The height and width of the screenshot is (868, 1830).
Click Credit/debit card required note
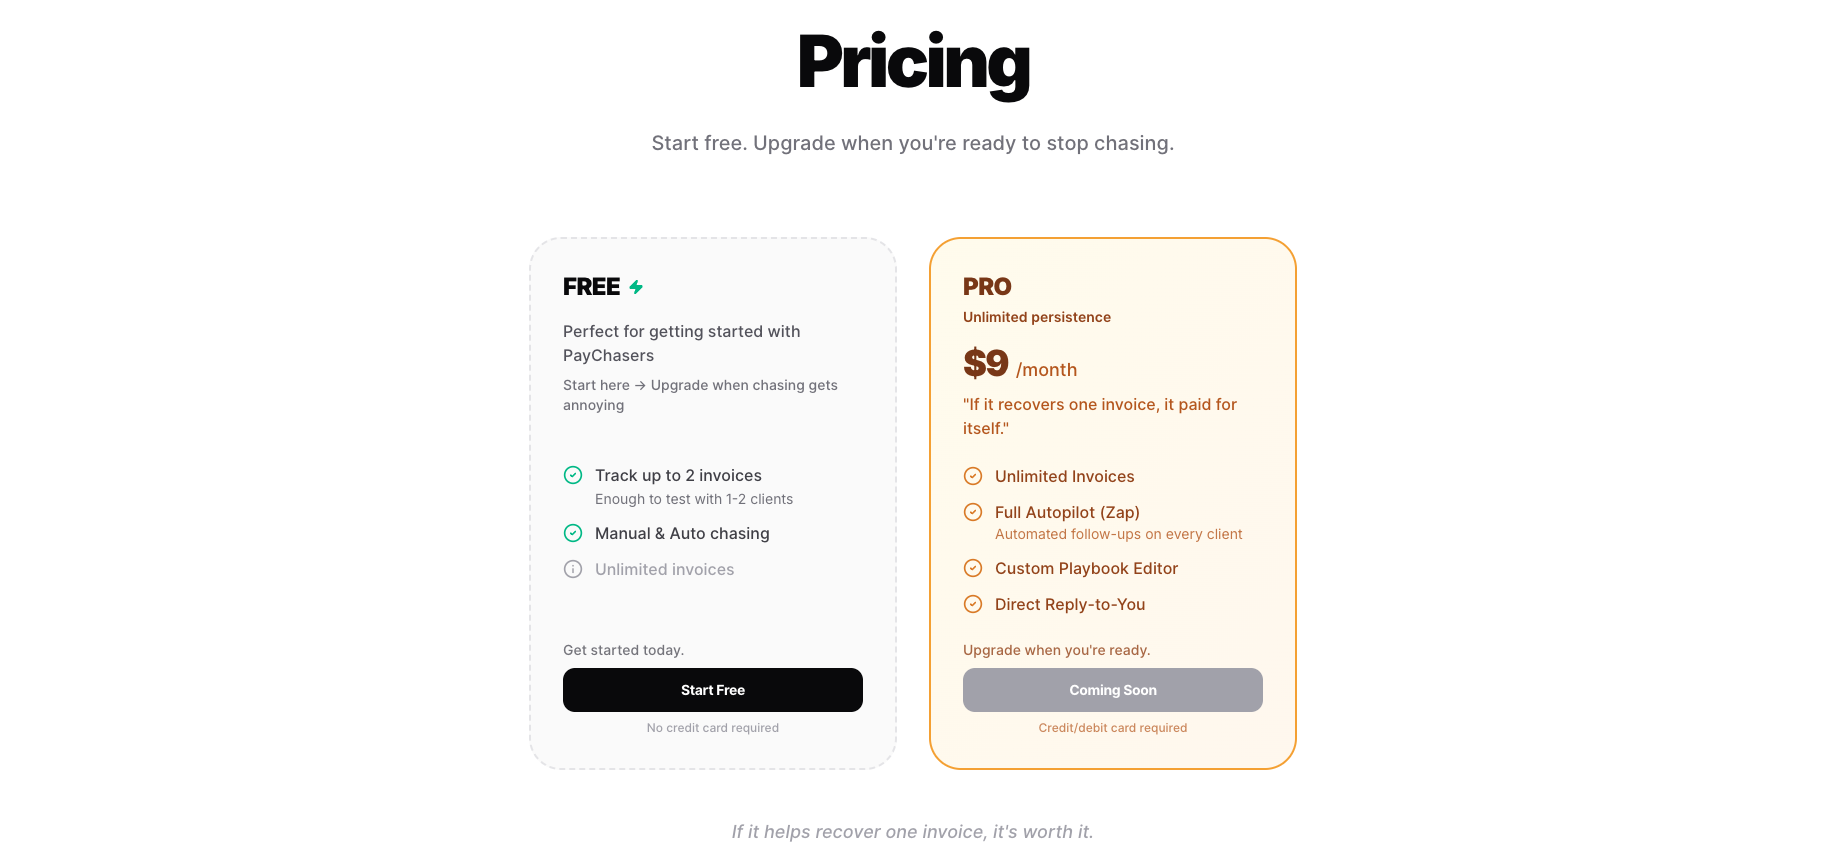tap(1112, 728)
